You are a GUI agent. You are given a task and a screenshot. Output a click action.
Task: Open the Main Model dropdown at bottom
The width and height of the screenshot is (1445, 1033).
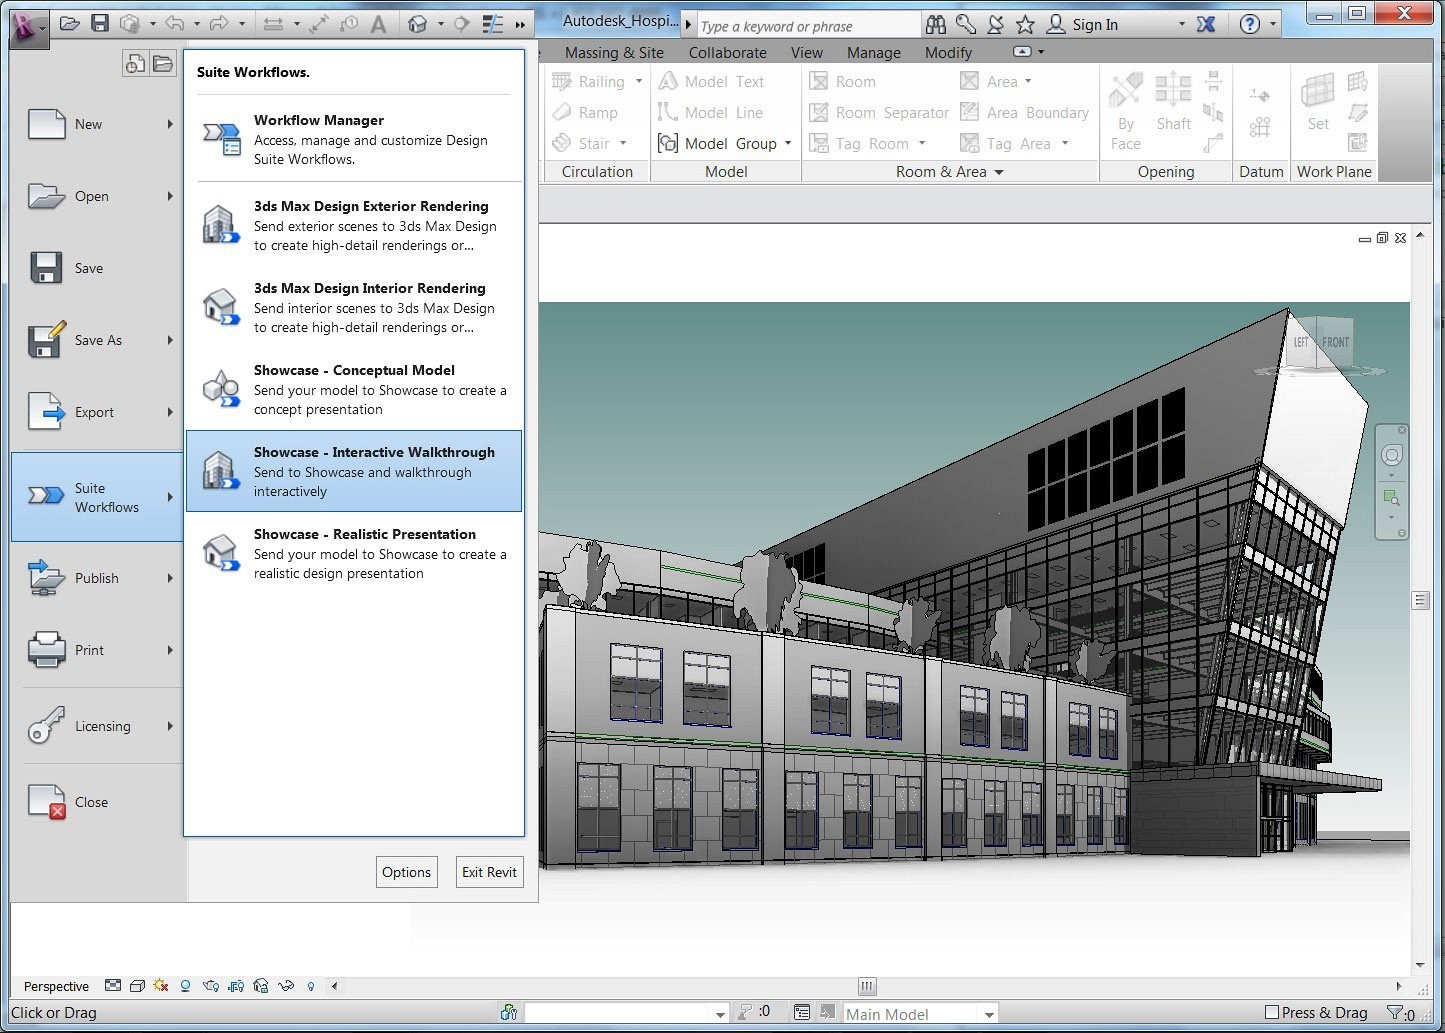989,1013
